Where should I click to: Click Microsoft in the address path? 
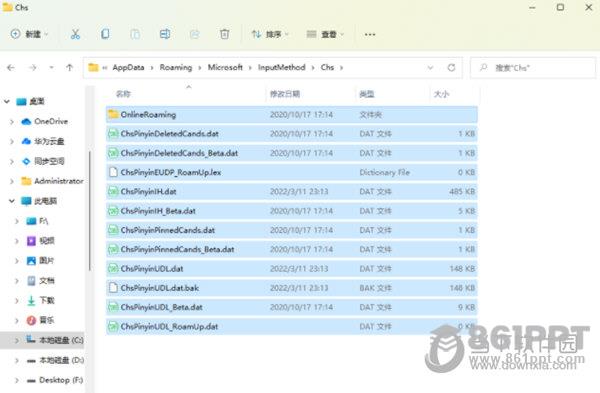(x=225, y=67)
